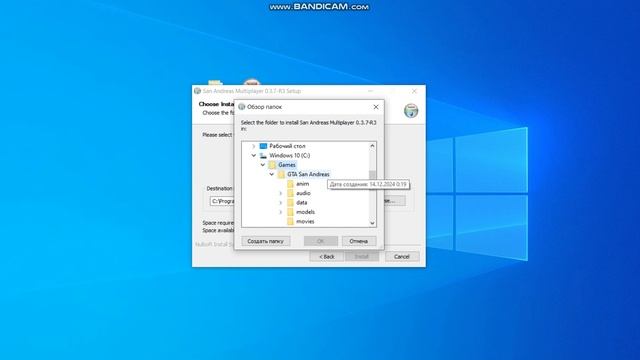Viewport: 640px width, 360px height.
Task: Click the greyed OK button in folder dialog
Action: pos(321,241)
